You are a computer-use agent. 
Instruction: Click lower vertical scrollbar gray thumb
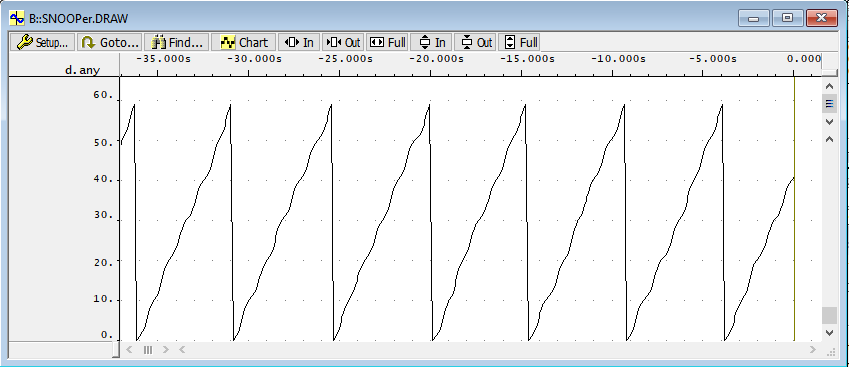(x=829, y=315)
